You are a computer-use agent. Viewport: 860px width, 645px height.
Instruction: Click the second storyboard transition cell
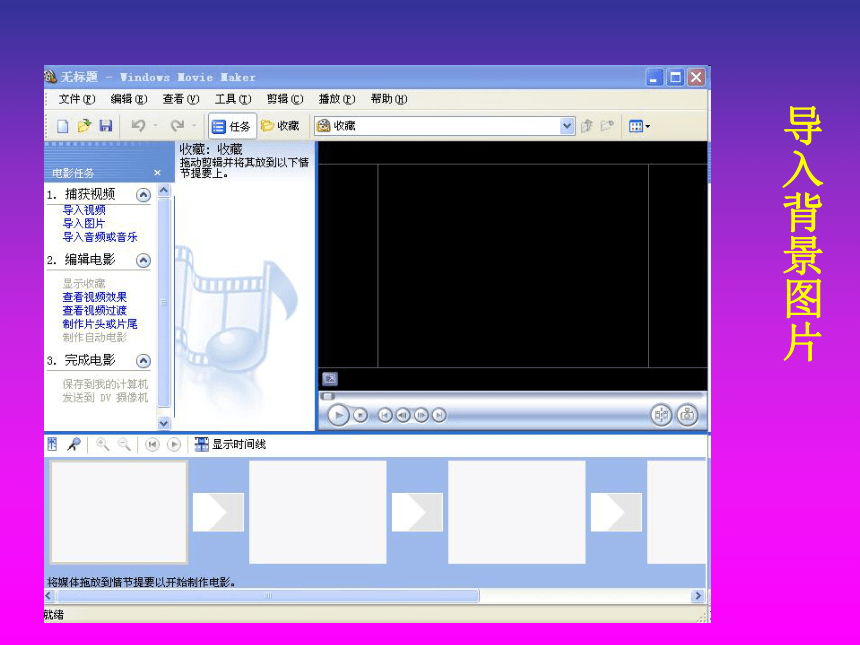417,512
